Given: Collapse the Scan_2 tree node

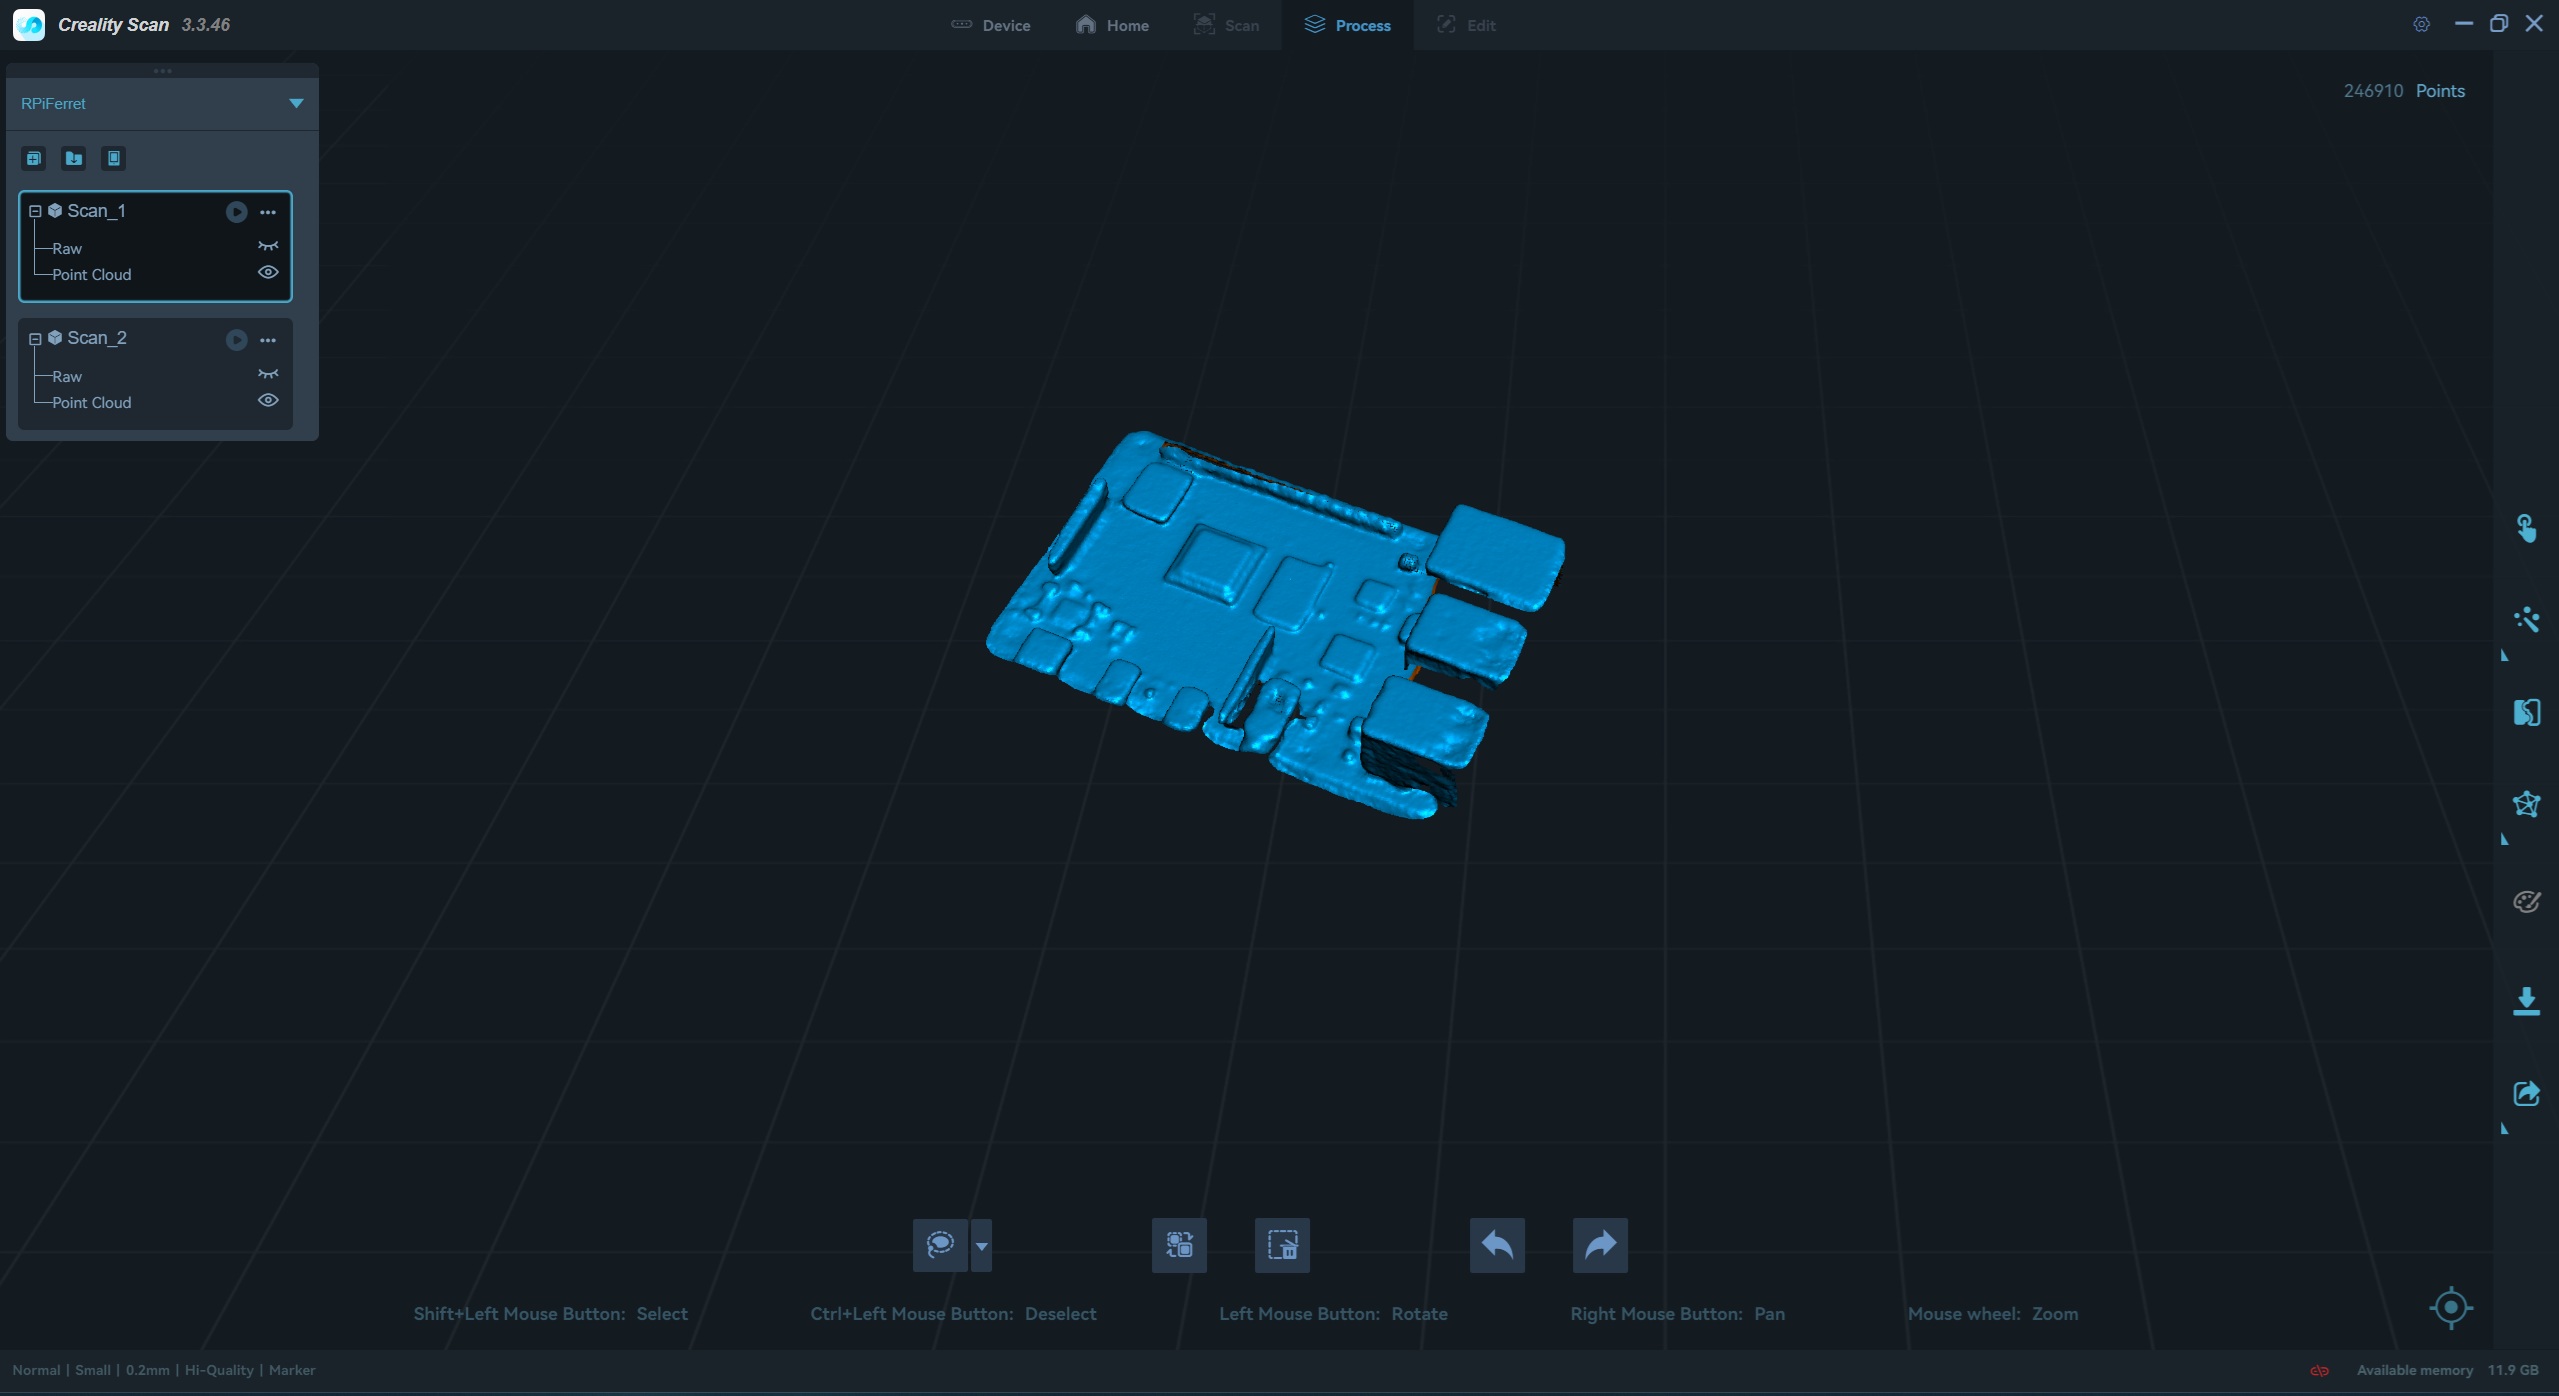Looking at the screenshot, I should point(35,339).
